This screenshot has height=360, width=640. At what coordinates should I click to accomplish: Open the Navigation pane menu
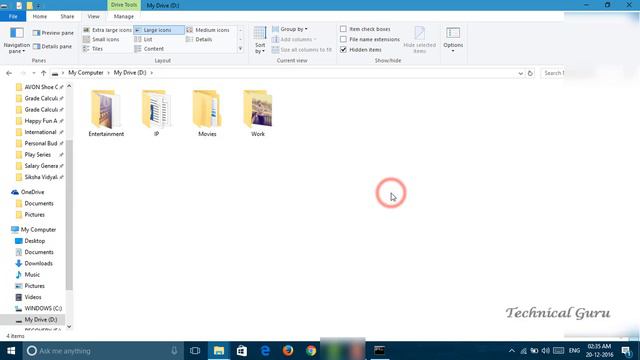tap(17, 40)
